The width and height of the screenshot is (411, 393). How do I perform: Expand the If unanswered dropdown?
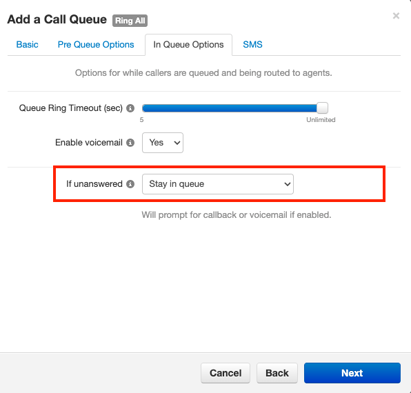click(218, 184)
